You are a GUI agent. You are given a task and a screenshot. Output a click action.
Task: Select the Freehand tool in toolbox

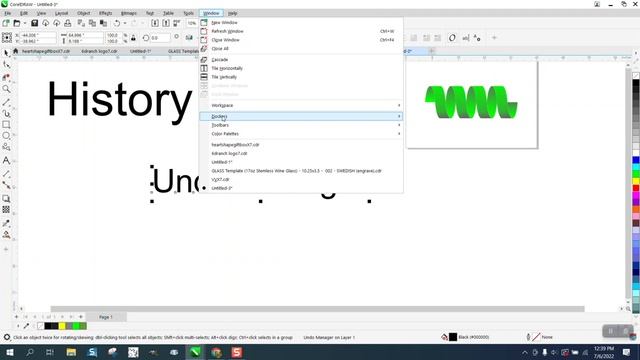[x=6, y=102]
